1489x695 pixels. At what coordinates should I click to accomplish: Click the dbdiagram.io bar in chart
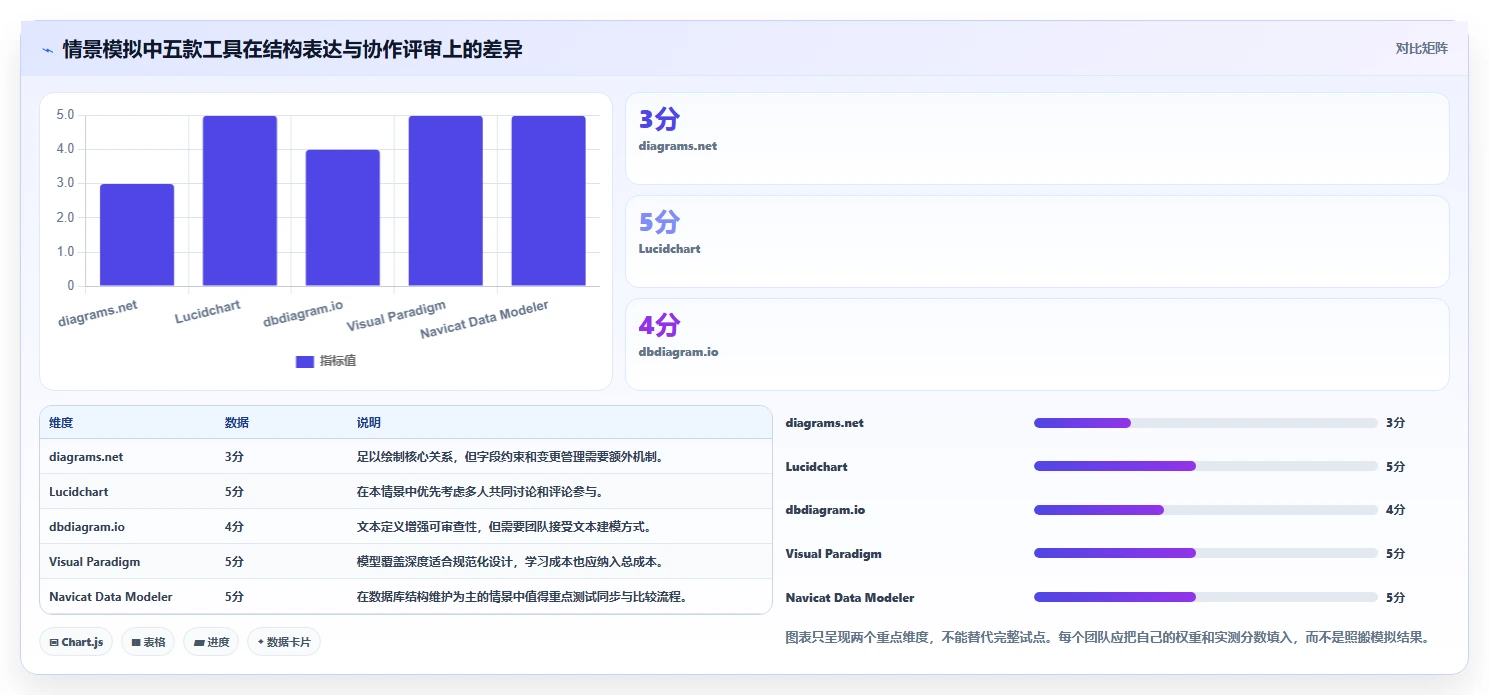coord(343,218)
